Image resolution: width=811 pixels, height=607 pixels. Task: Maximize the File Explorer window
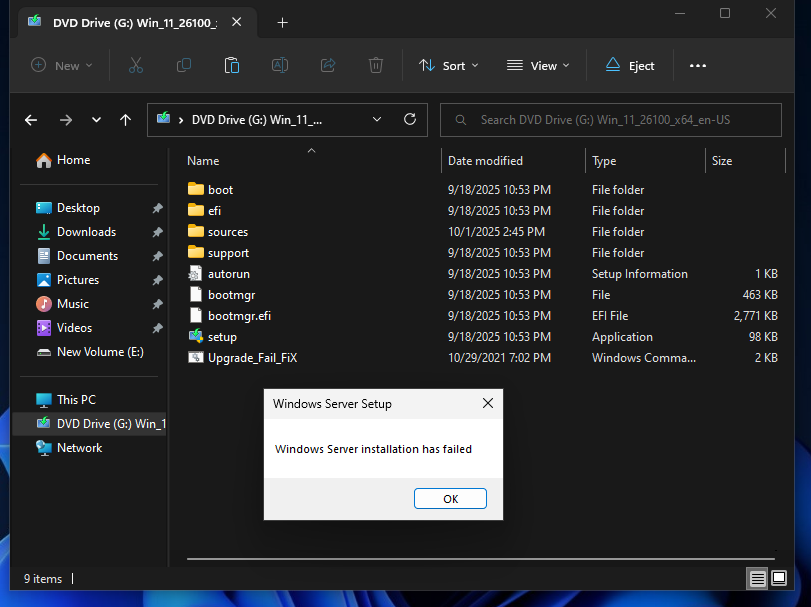[x=725, y=13]
